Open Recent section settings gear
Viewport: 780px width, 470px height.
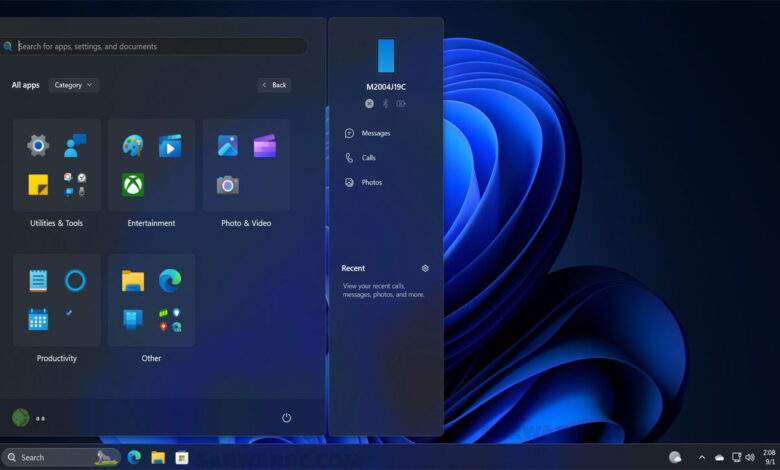click(x=425, y=268)
